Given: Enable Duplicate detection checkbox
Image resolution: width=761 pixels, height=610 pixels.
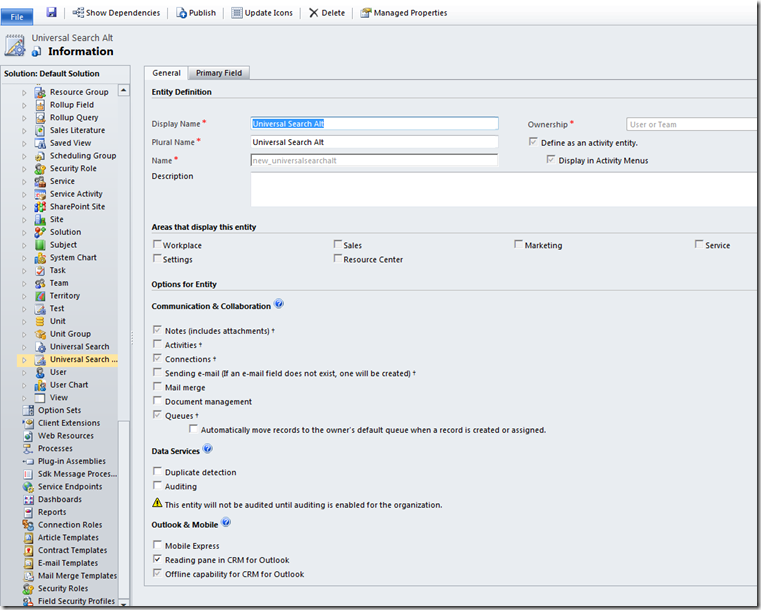Looking at the screenshot, I should (x=157, y=471).
